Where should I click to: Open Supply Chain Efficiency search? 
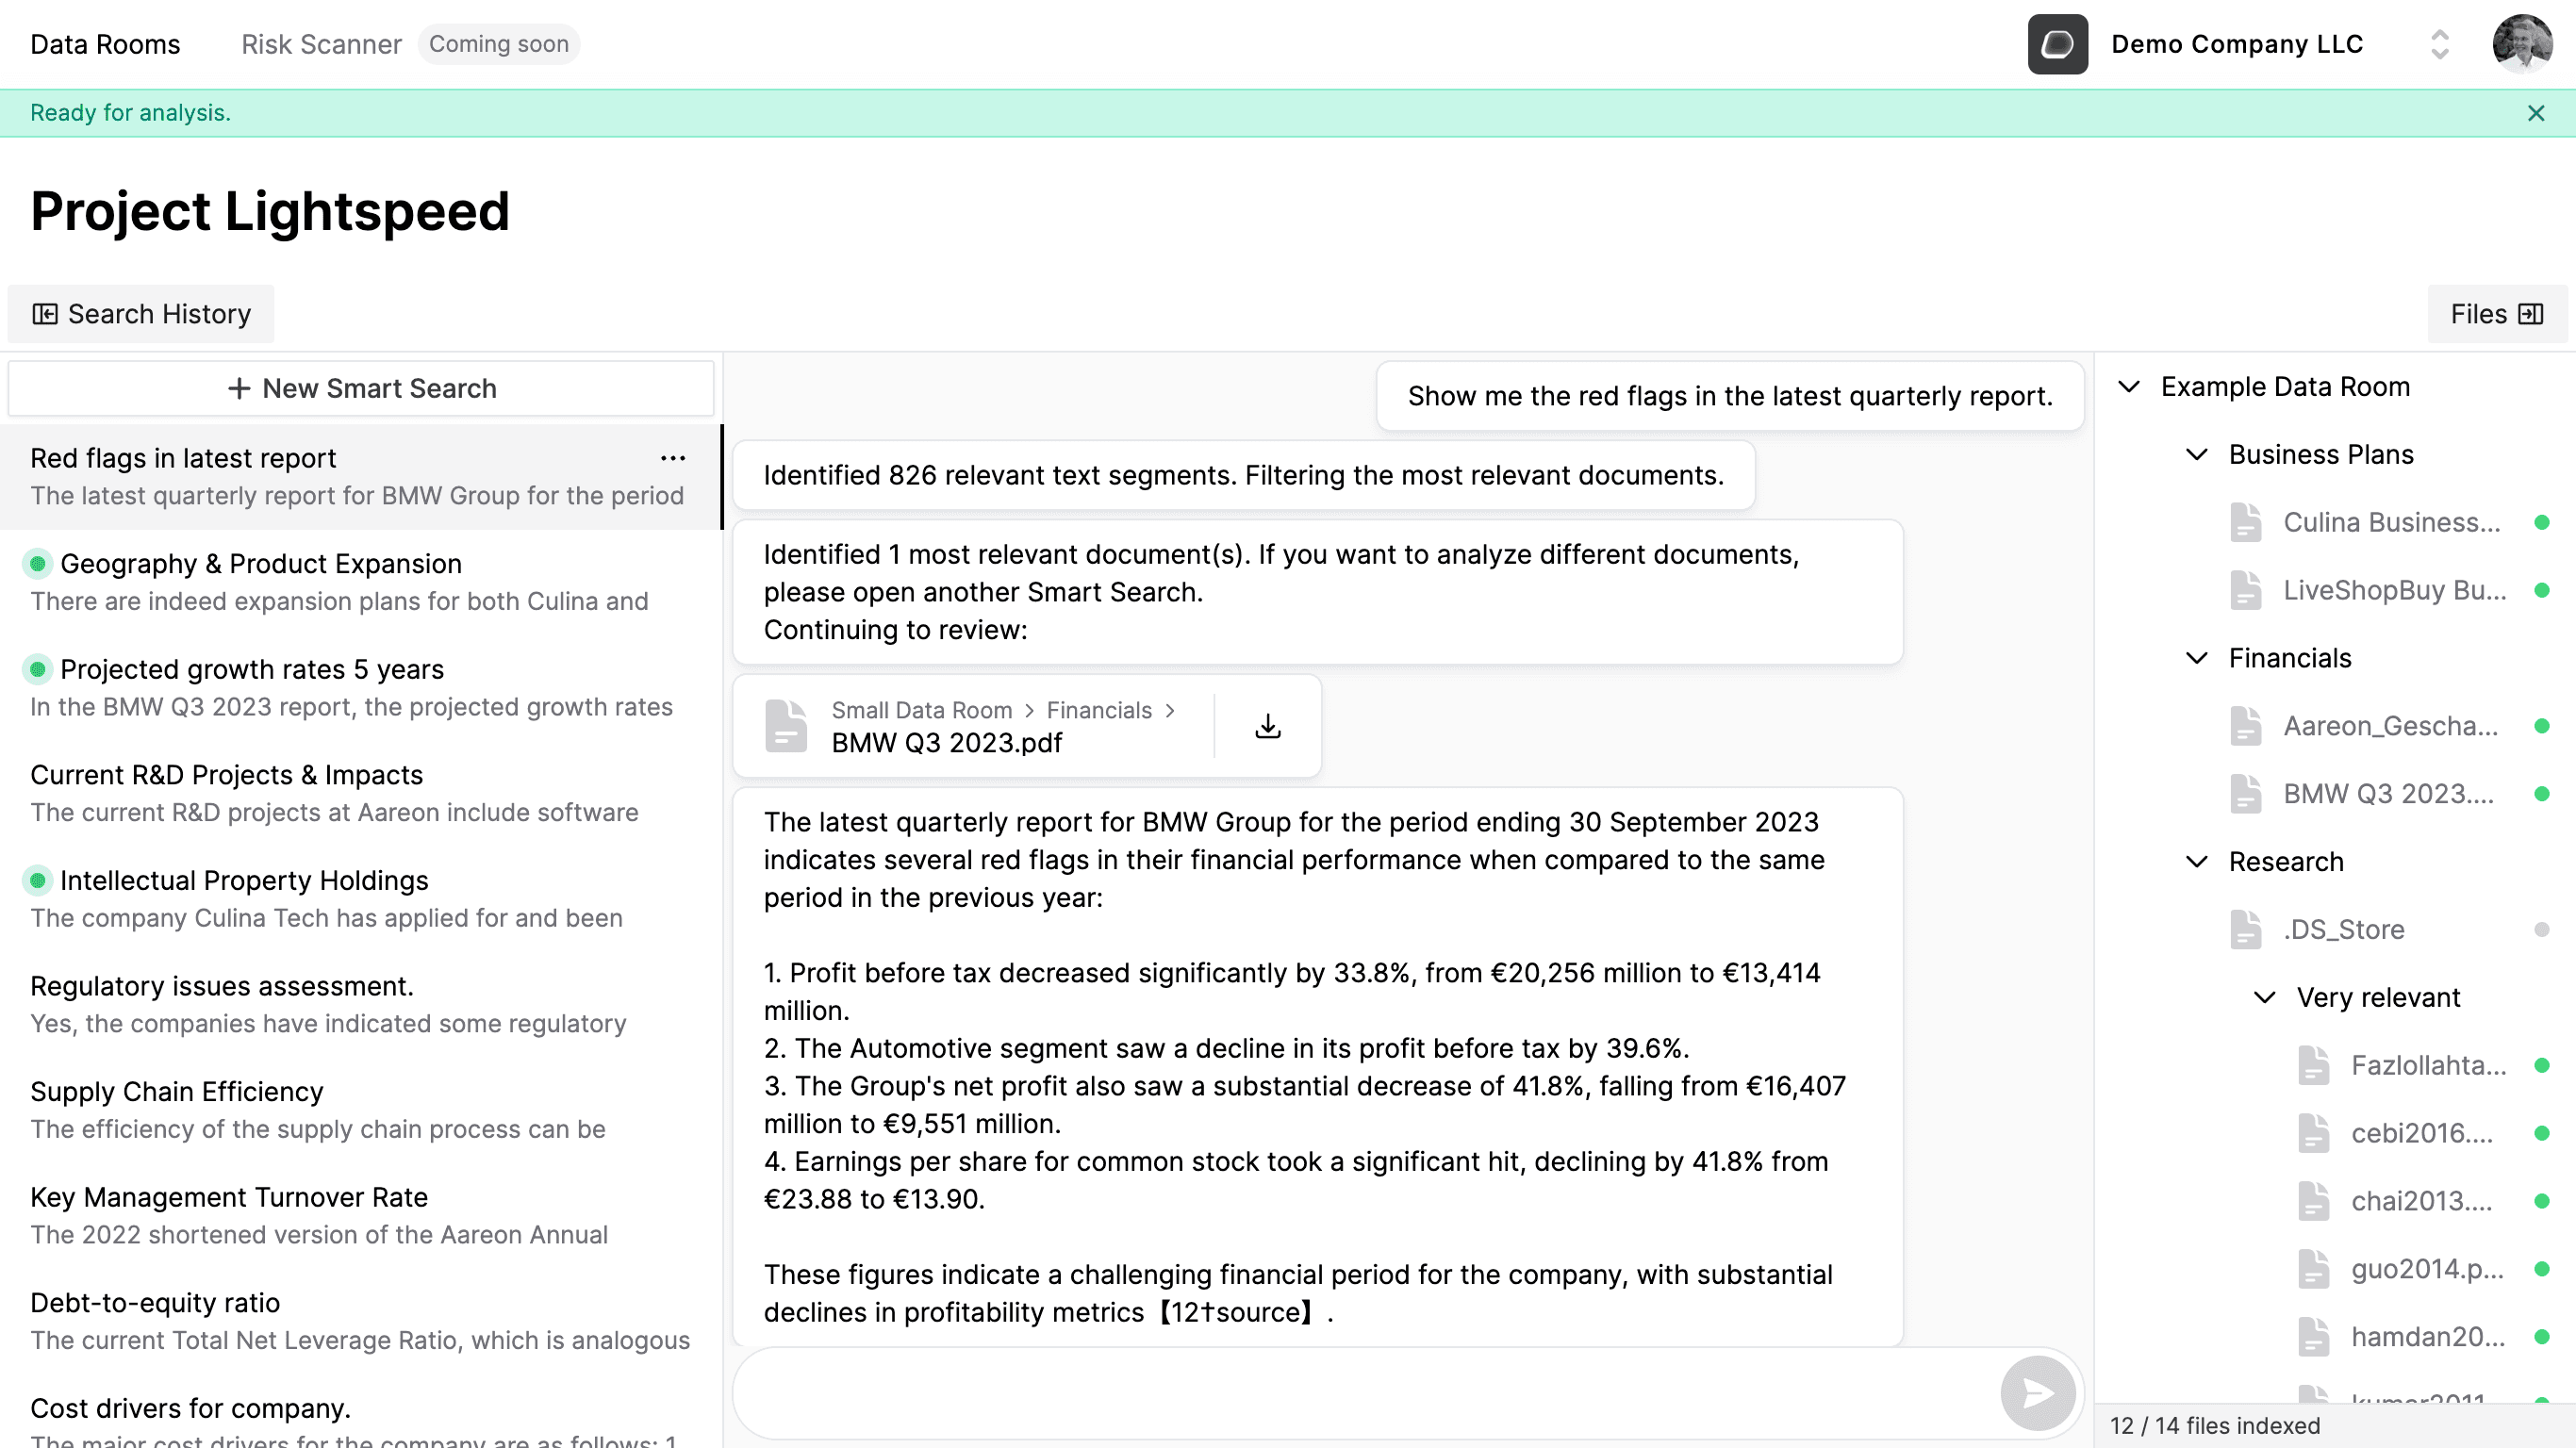pos(361,1110)
